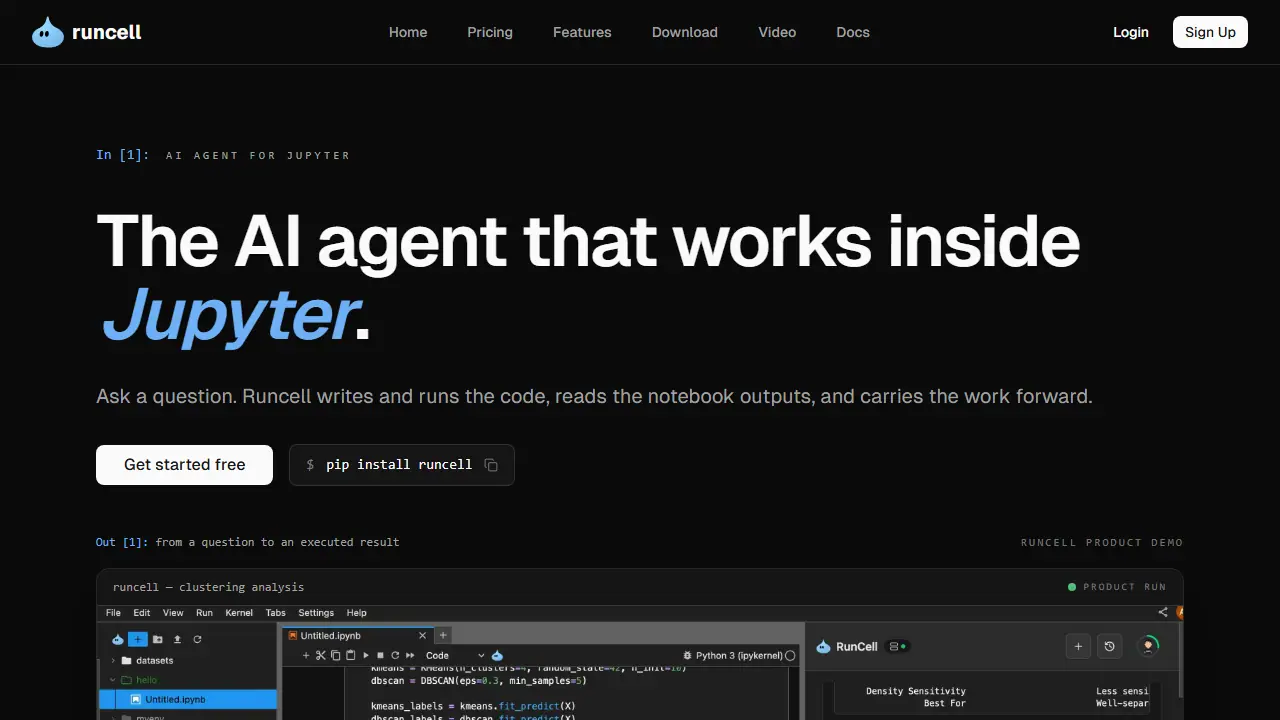The height and width of the screenshot is (720, 1280).
Task: Close the Untitled.ipynb notebook tab
Action: 423,635
